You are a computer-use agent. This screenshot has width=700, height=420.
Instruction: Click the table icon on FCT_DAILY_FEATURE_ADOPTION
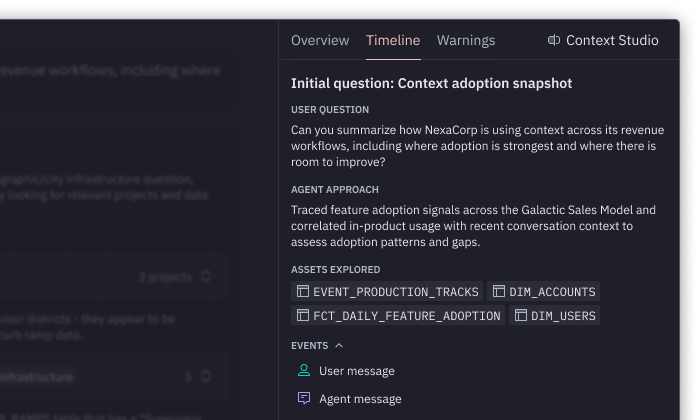coord(302,316)
